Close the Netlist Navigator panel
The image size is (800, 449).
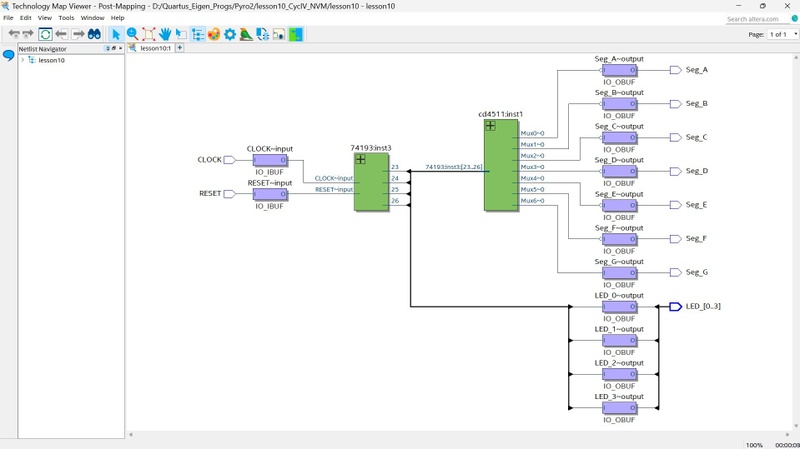coord(120,48)
